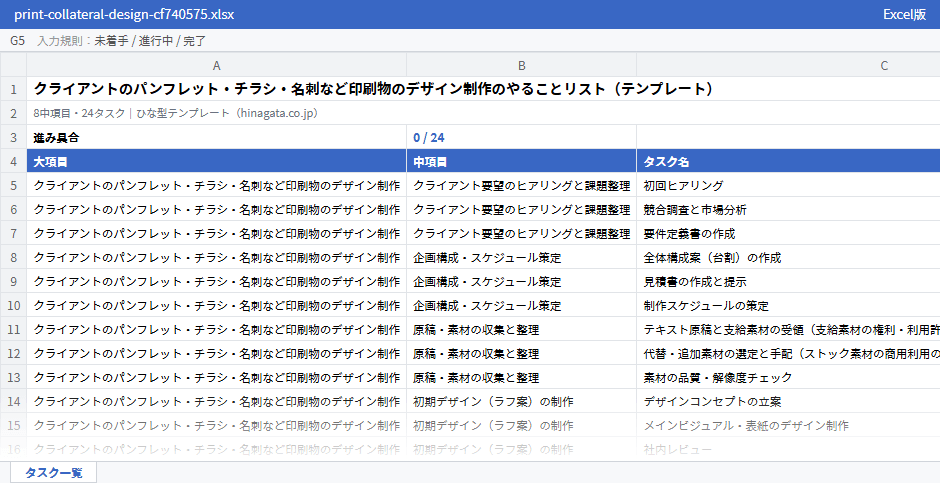Select the 初回ヒアリング cell

coord(788,185)
